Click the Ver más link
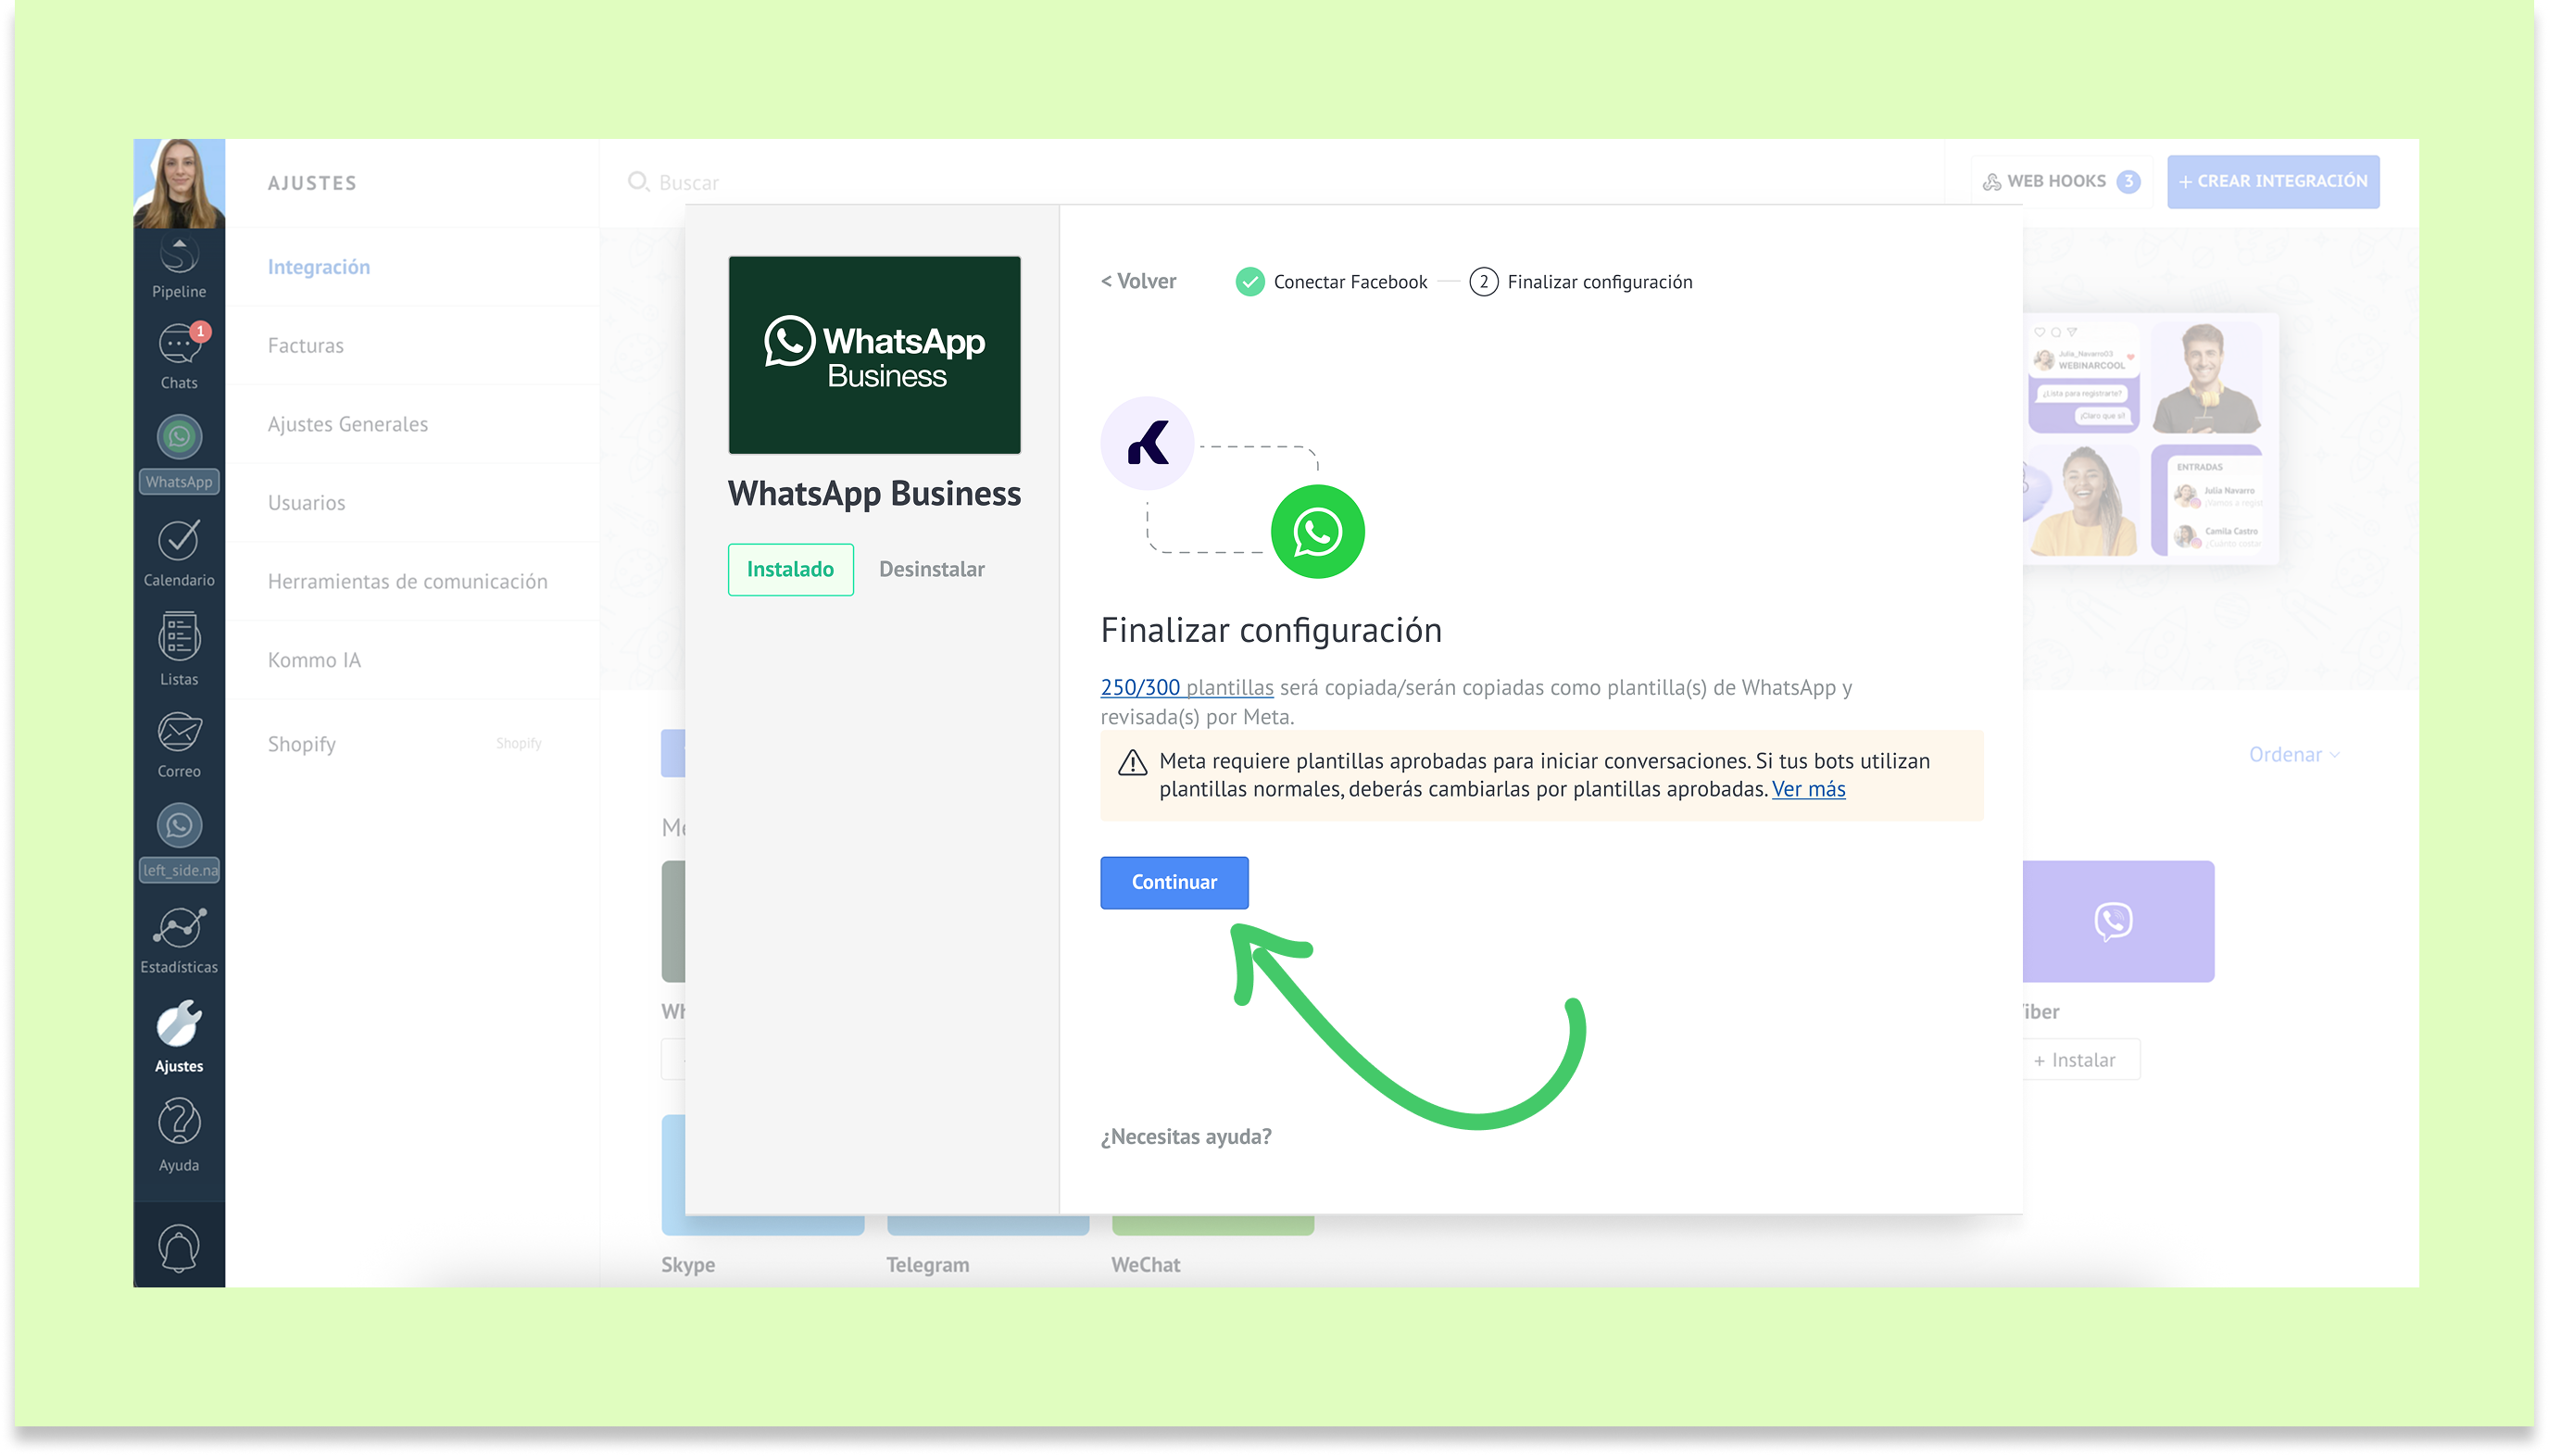 pyautogui.click(x=1808, y=789)
